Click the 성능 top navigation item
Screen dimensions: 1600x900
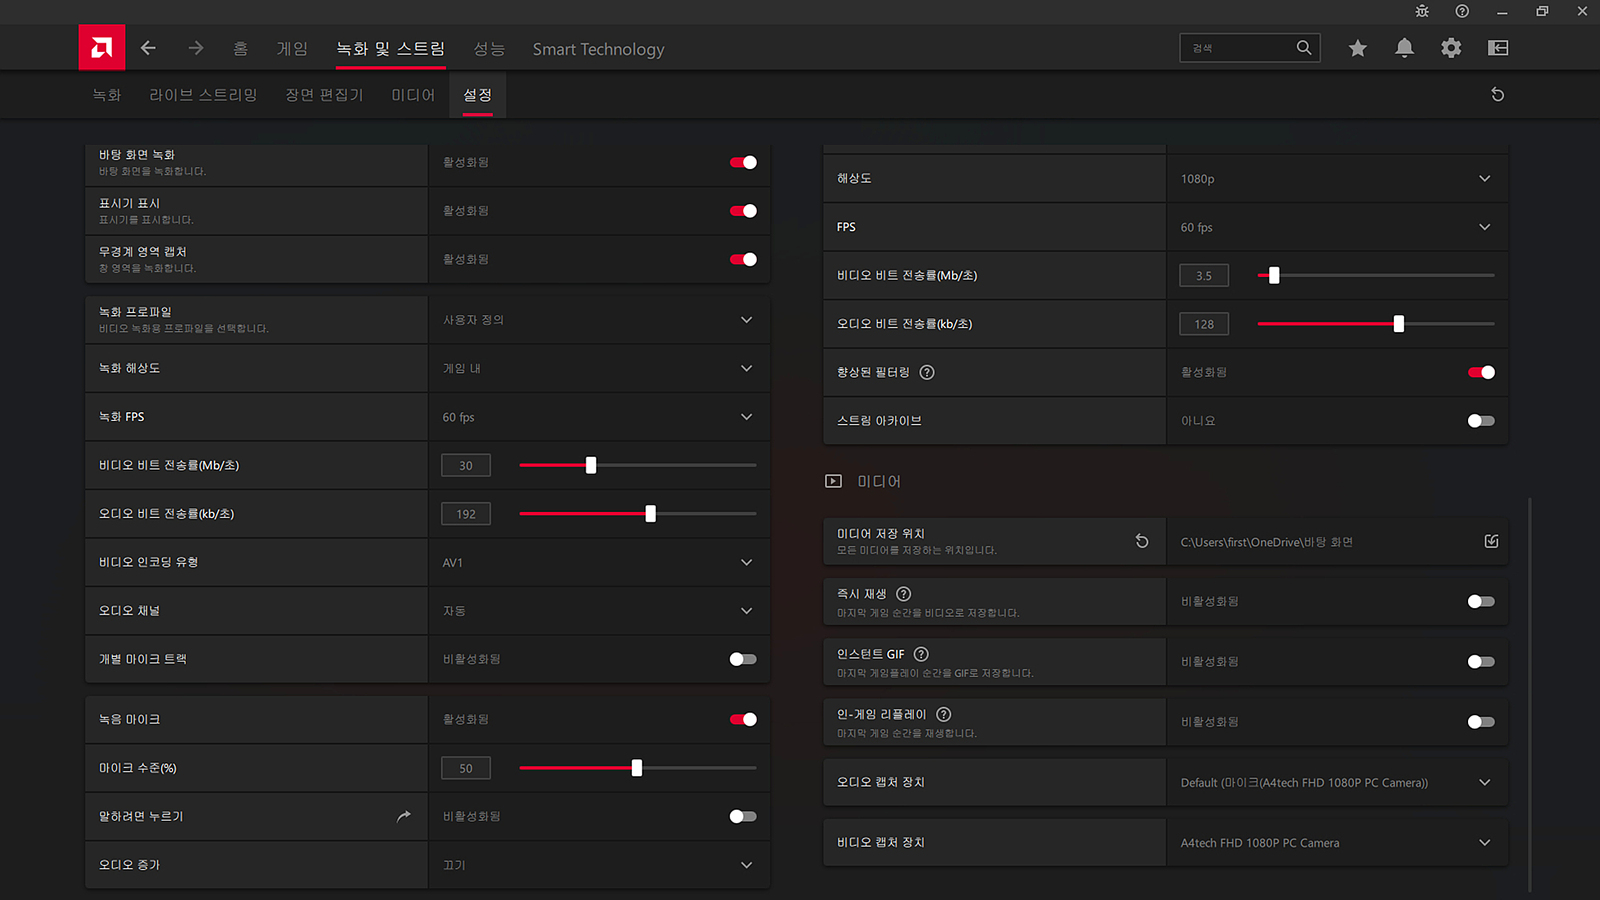point(489,49)
